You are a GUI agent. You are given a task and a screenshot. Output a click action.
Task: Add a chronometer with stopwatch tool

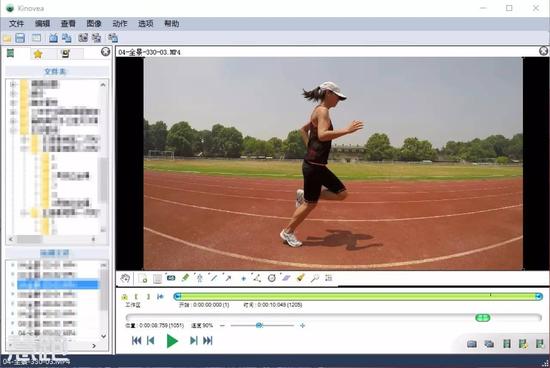click(x=271, y=278)
